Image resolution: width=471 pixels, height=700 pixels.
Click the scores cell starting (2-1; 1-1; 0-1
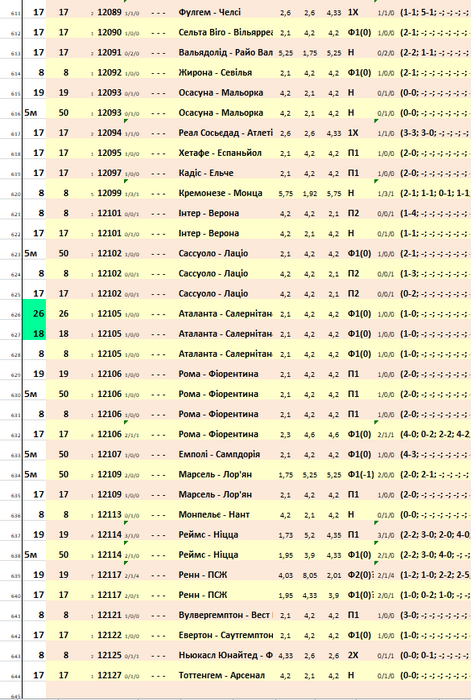[x=435, y=193]
